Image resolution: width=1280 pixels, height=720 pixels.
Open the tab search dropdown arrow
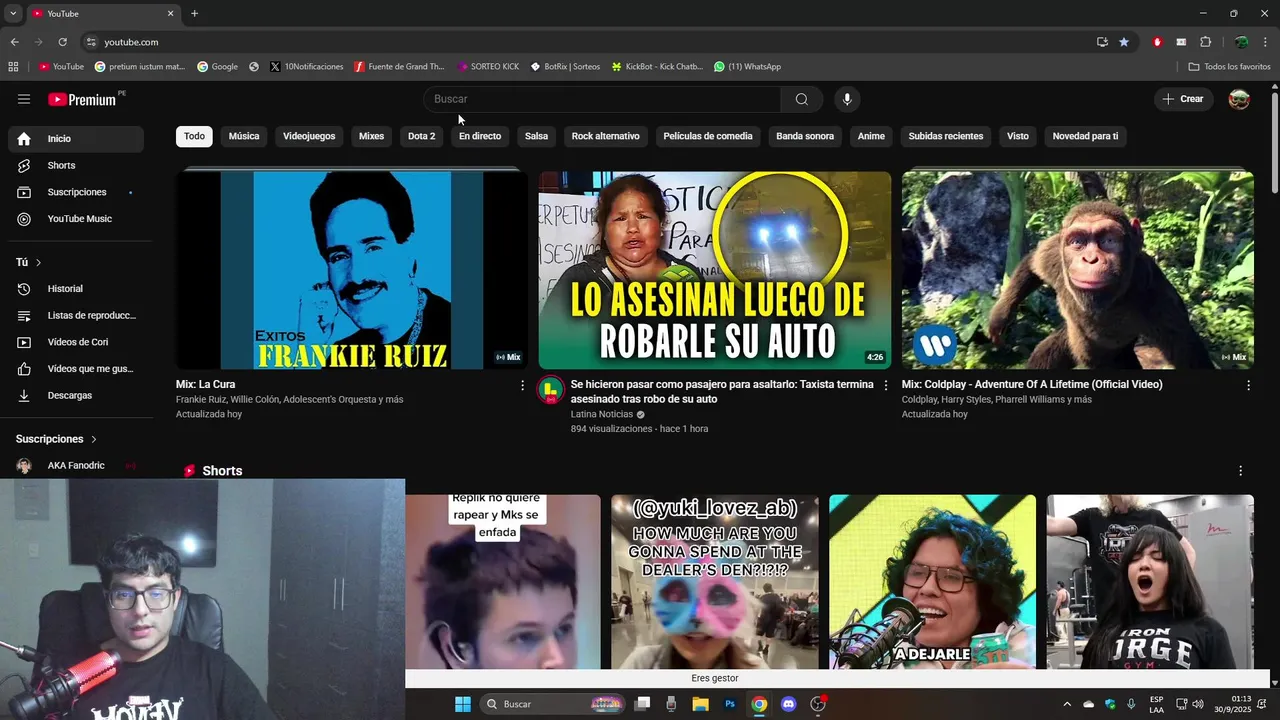pos(13,14)
